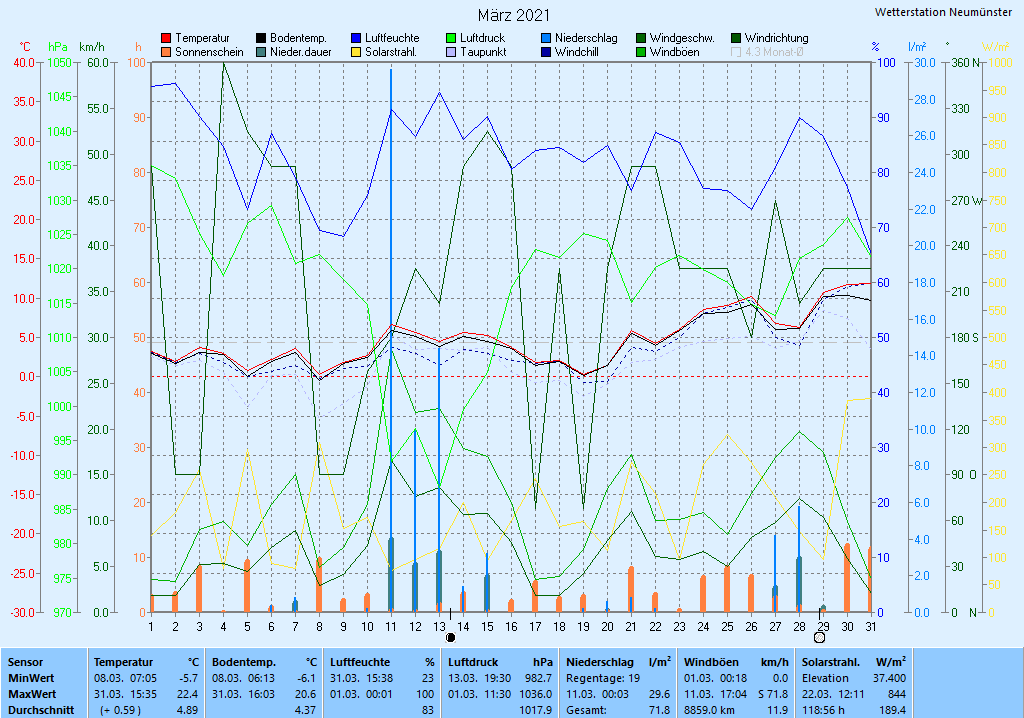The height and width of the screenshot is (718, 1024).
Task: Click the Luftdruck header in statistics table
Action: (x=474, y=662)
